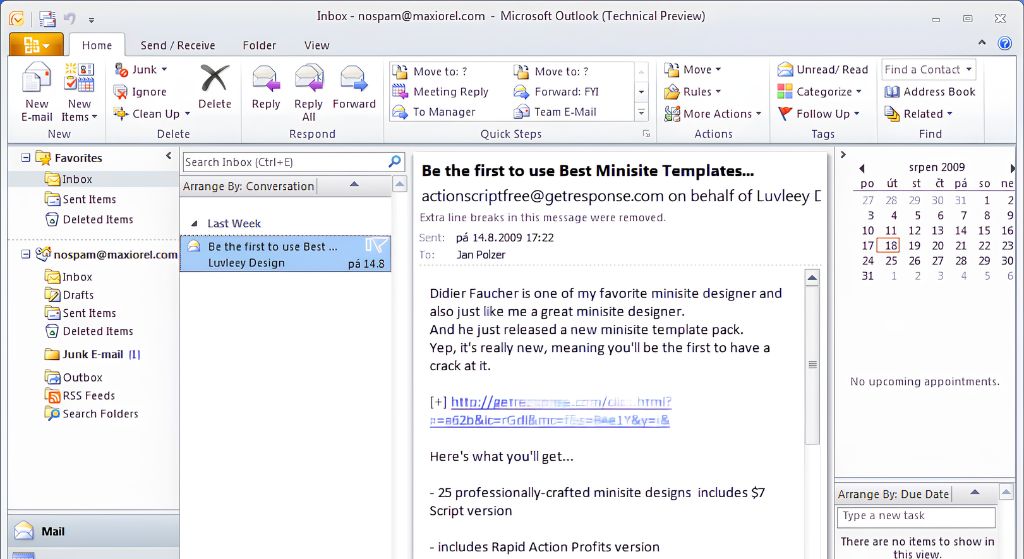Go to previous month in calendar

861,168
